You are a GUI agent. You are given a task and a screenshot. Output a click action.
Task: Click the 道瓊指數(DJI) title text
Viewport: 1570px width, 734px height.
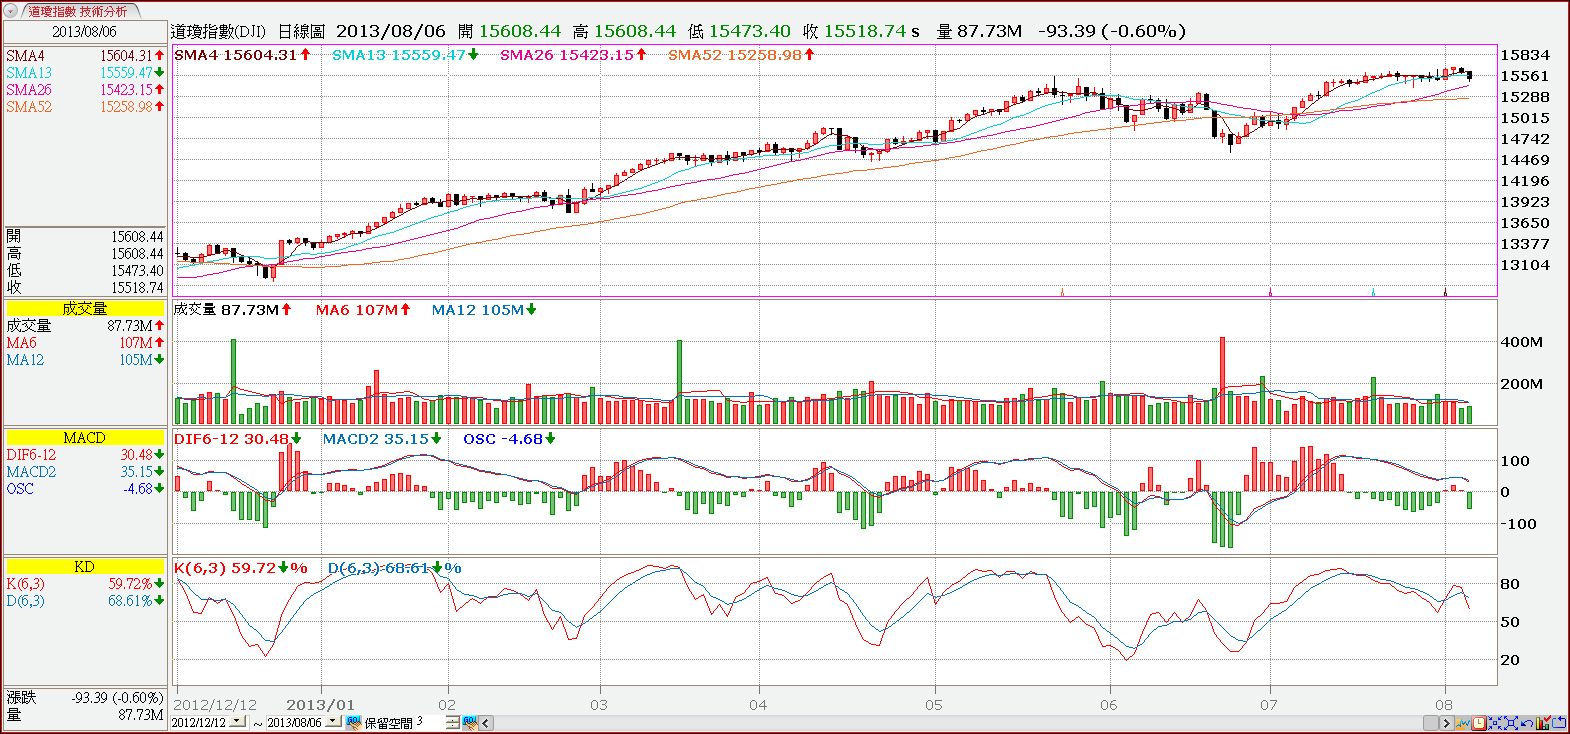click(218, 32)
